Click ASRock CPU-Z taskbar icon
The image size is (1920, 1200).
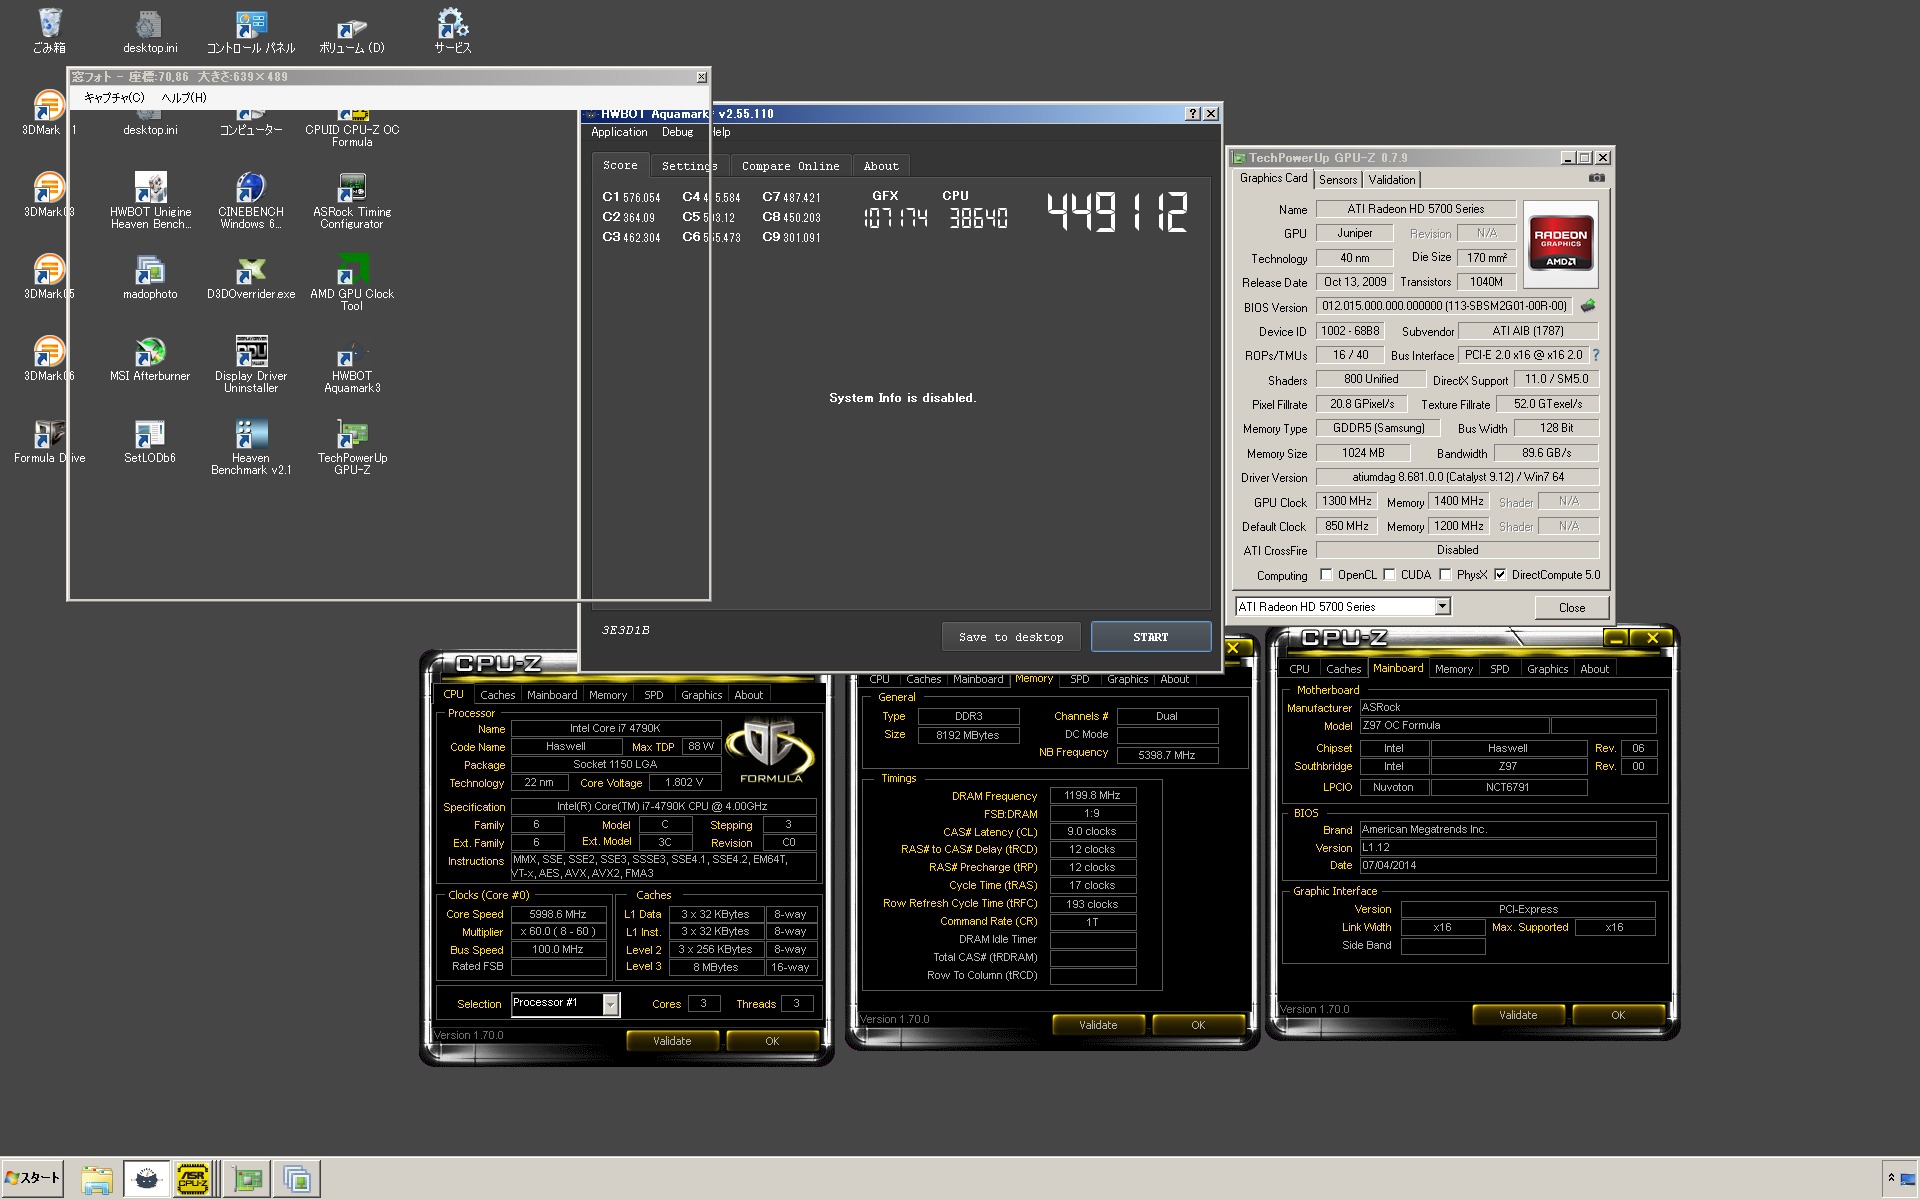(193, 1179)
